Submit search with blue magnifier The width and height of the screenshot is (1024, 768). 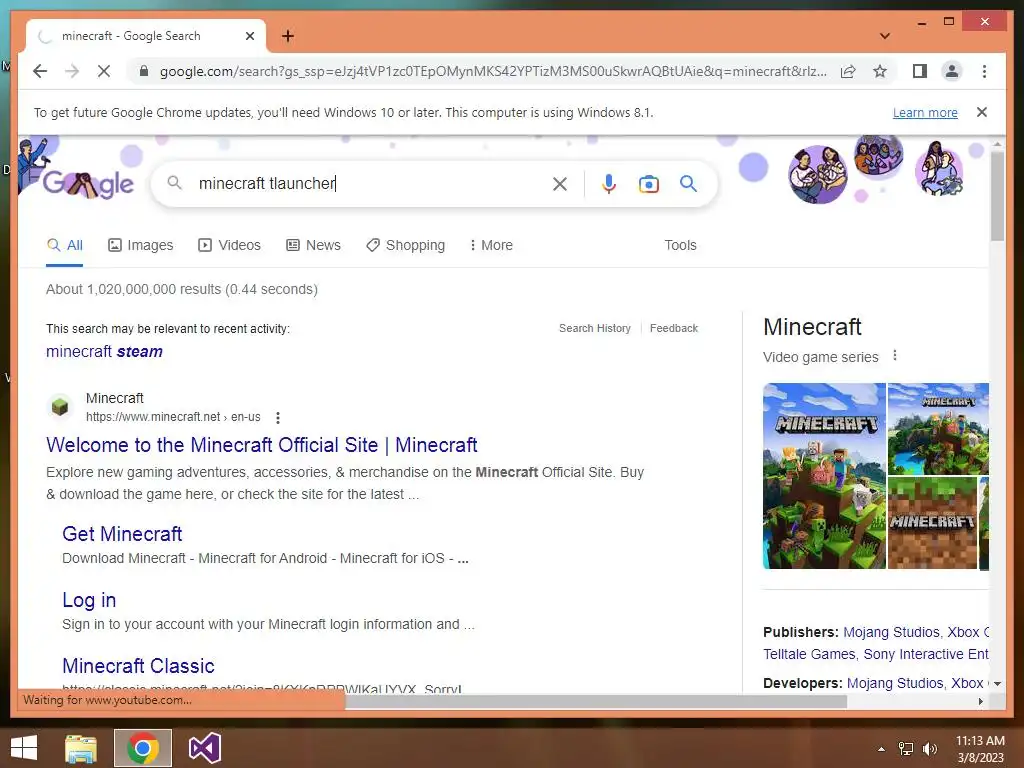[x=688, y=184]
